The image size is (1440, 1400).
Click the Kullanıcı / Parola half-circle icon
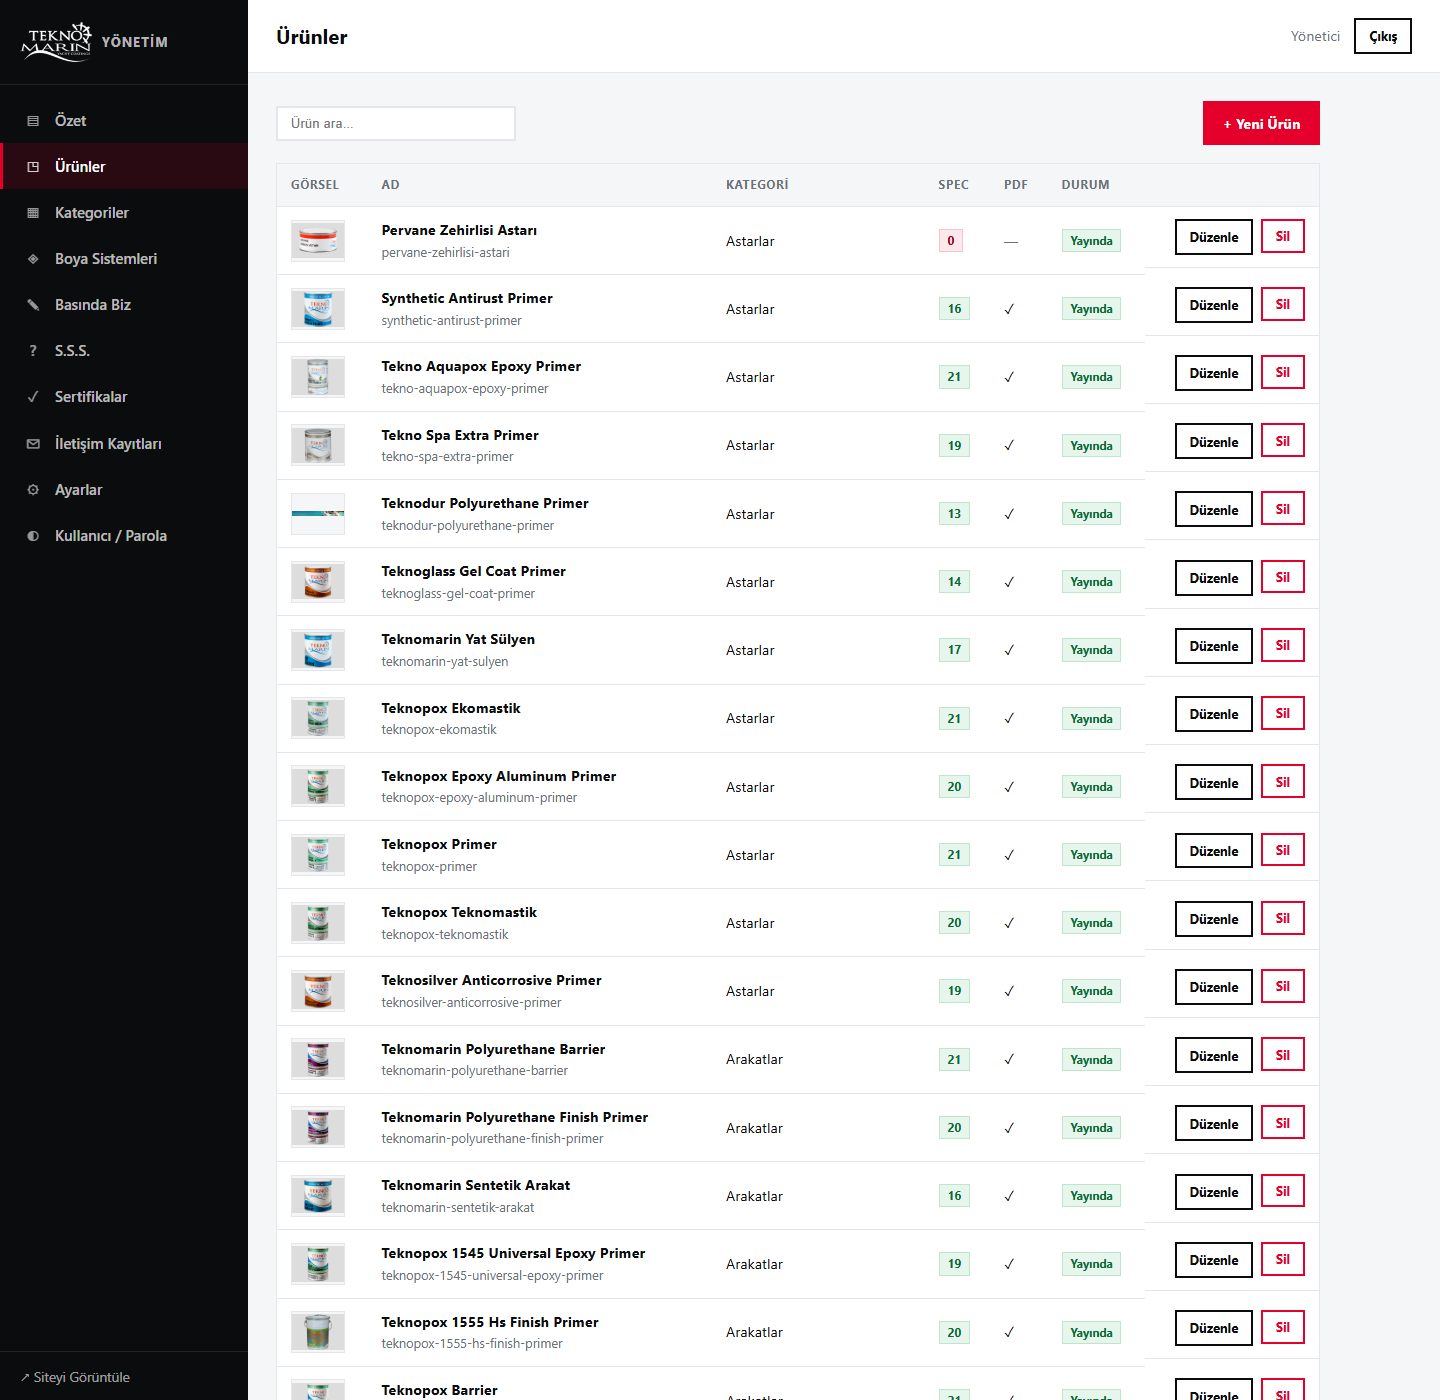coord(33,536)
